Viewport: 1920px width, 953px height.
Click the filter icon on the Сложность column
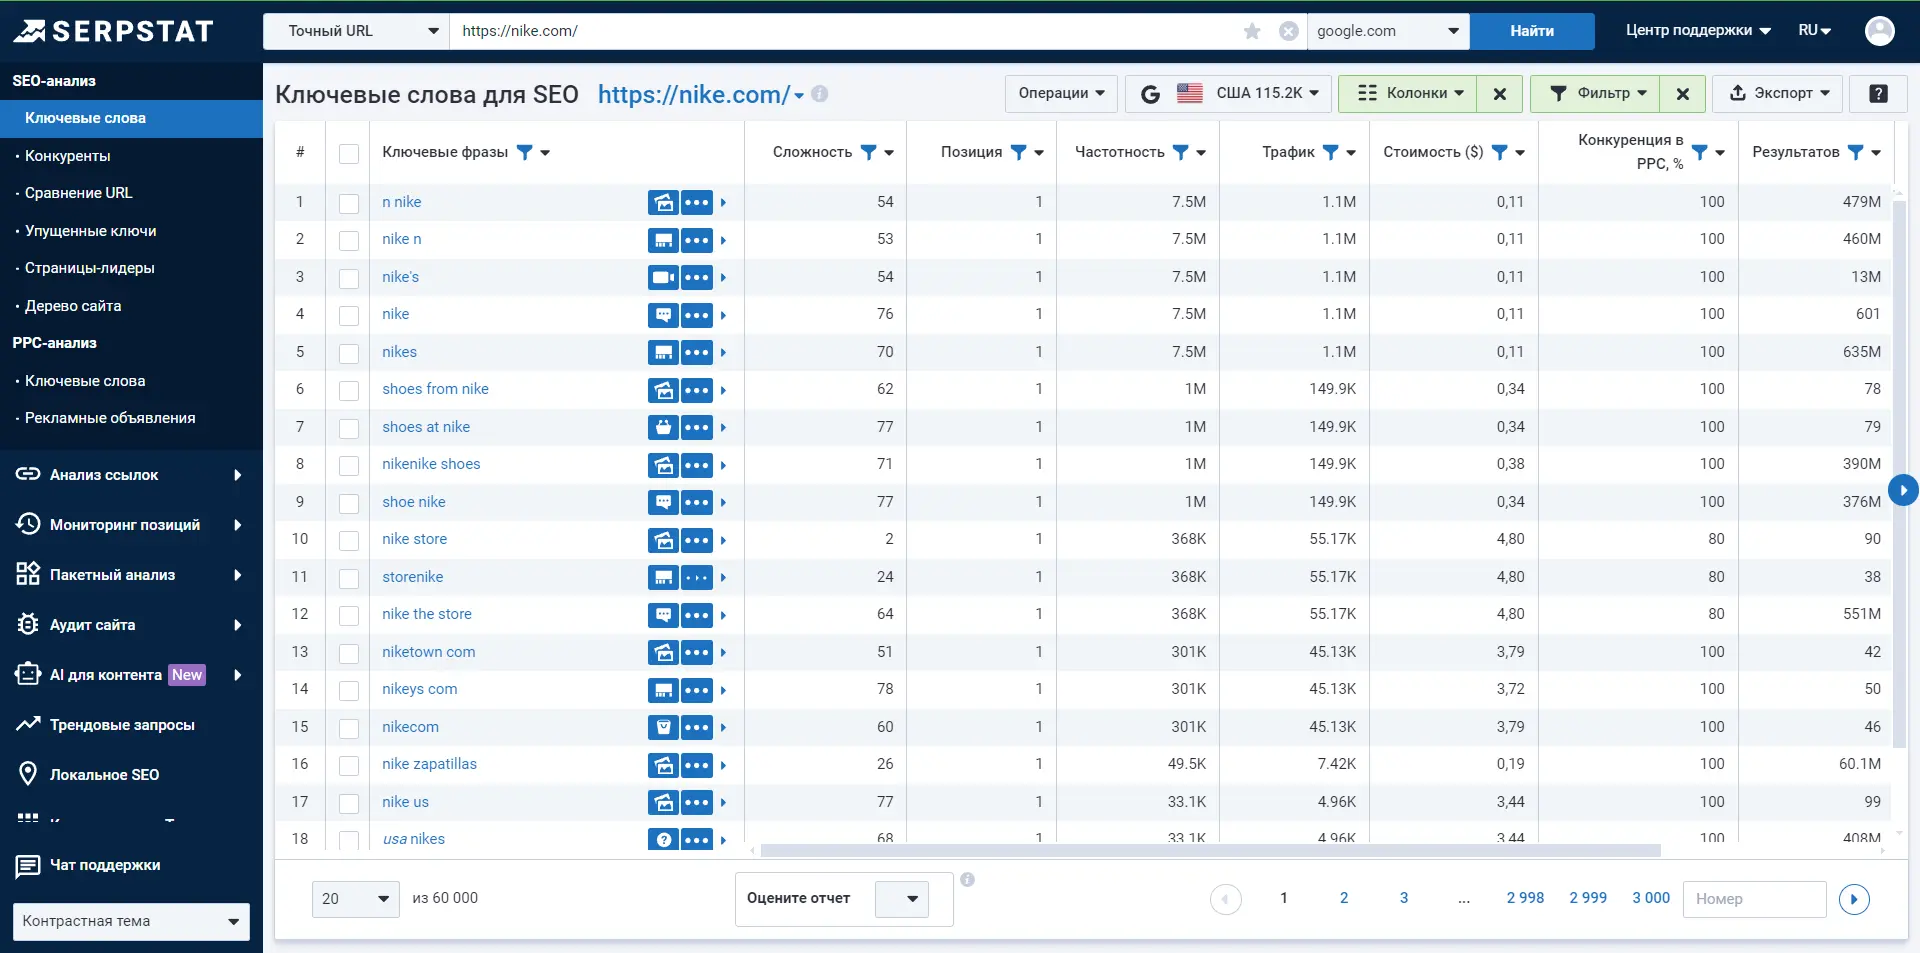(868, 152)
